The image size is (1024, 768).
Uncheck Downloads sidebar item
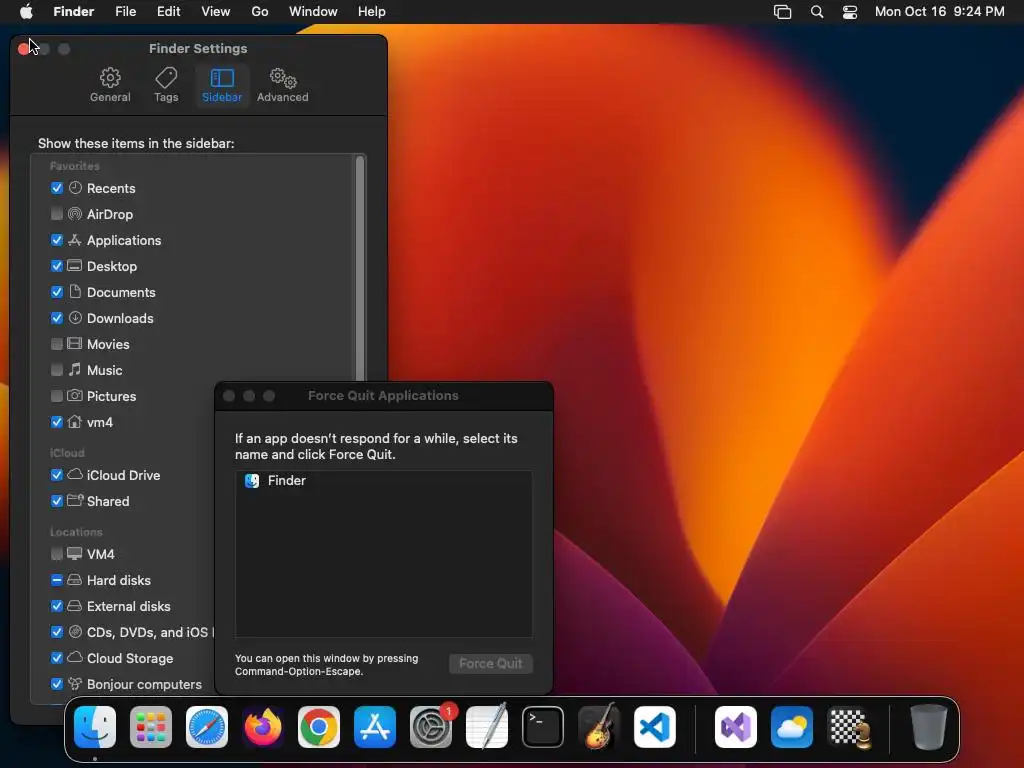coord(57,318)
